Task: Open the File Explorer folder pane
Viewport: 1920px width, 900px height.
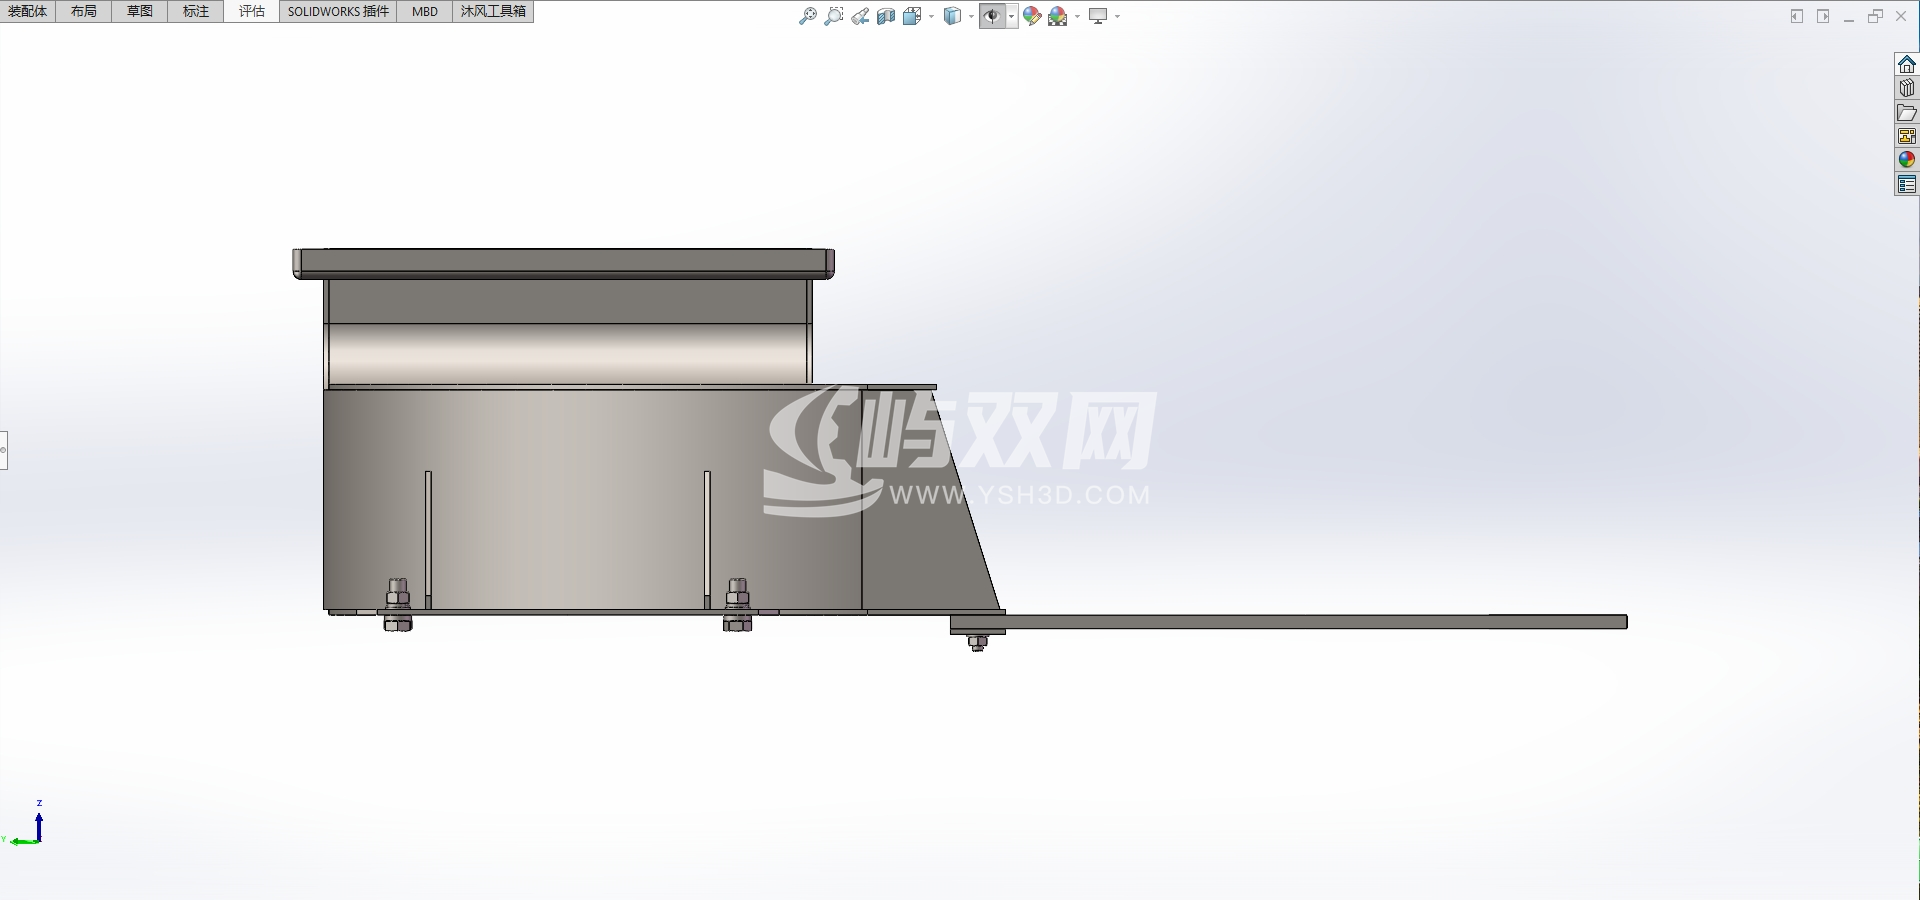Action: [1906, 112]
